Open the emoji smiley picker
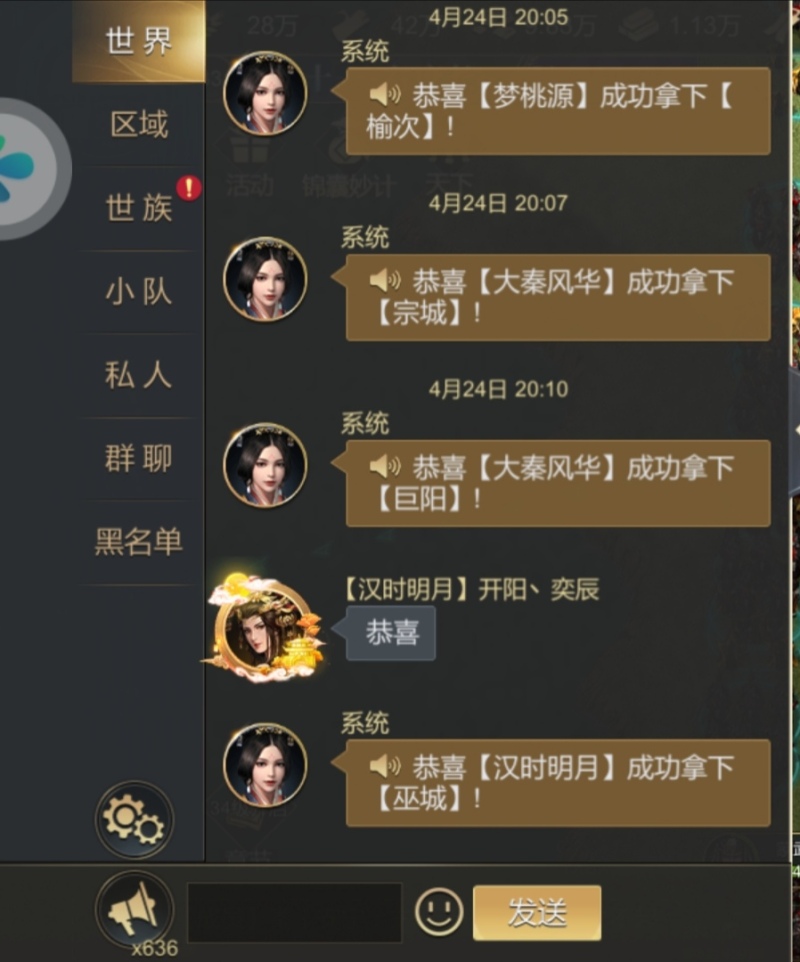Viewport: 800px width, 962px height. click(x=439, y=912)
